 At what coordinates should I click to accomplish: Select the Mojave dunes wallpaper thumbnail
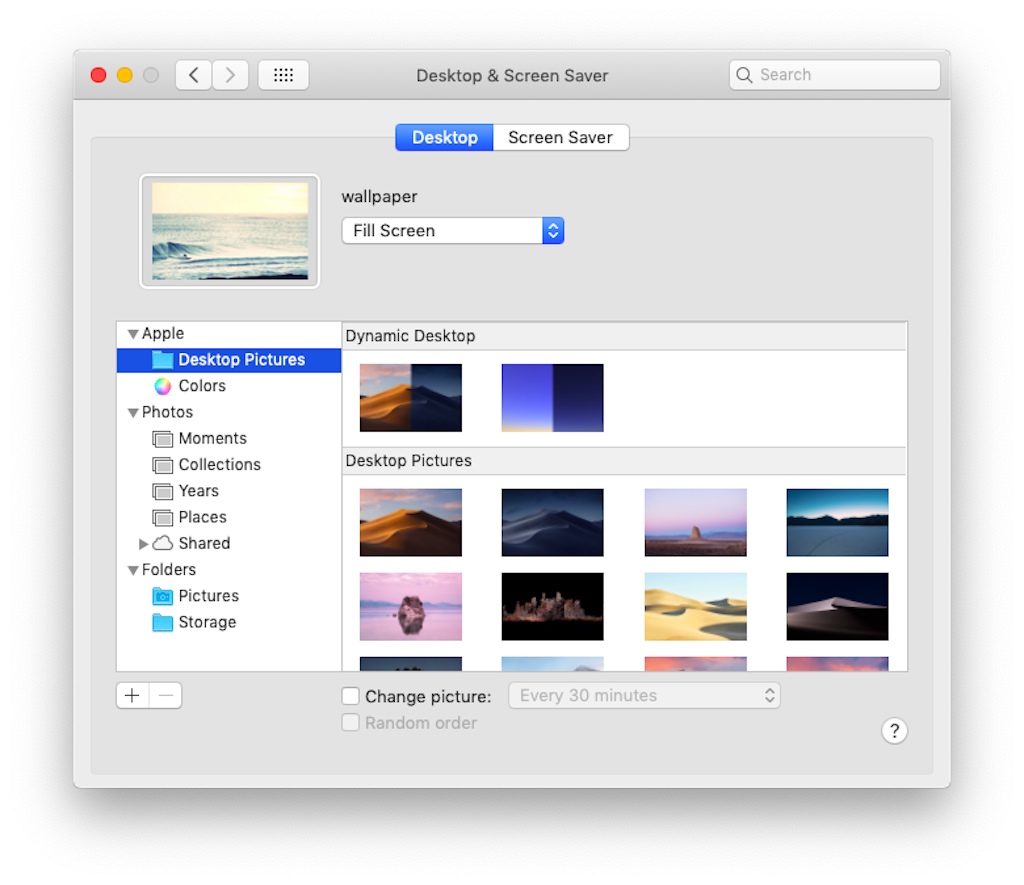[410, 522]
